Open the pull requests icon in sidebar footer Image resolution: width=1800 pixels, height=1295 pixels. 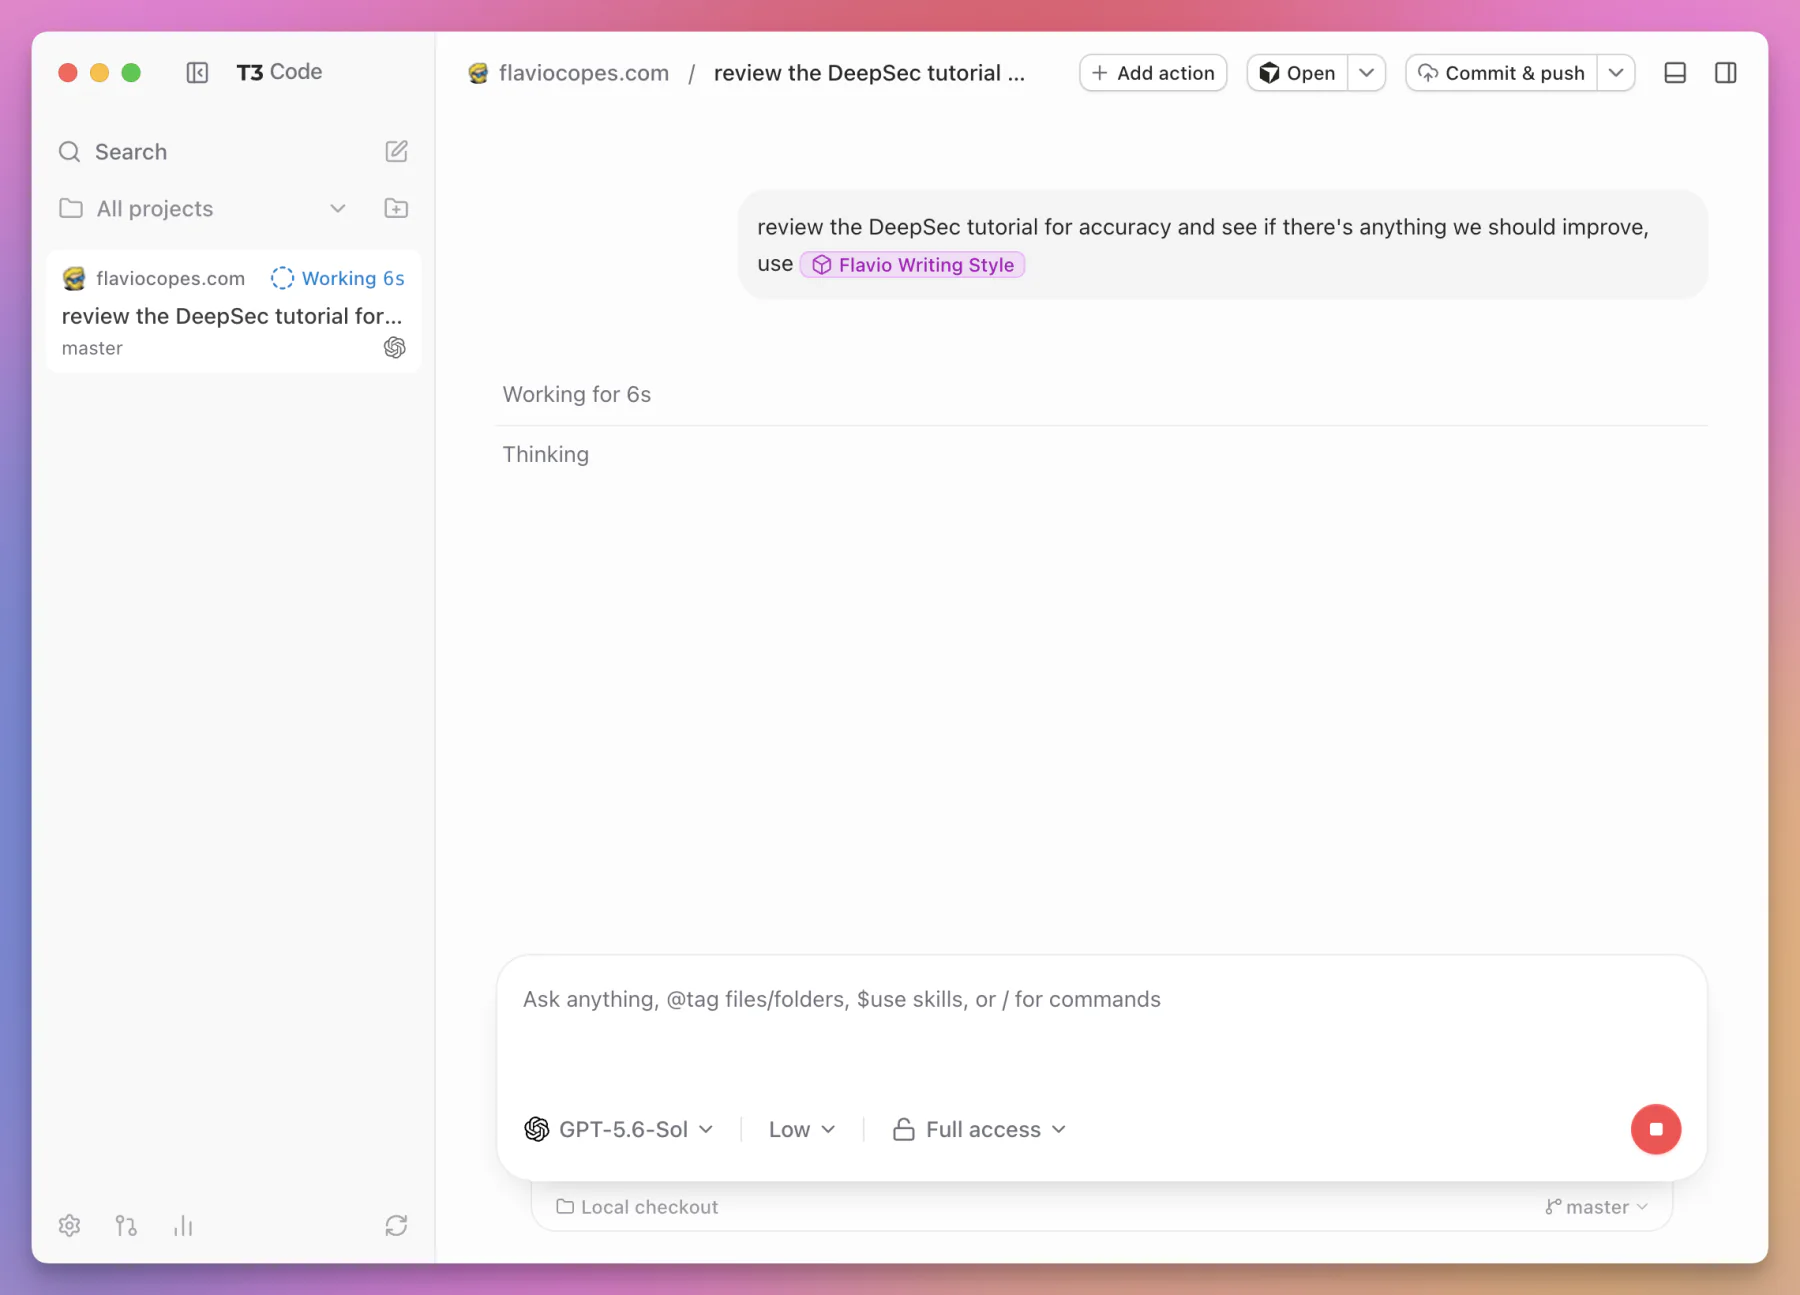point(126,1225)
